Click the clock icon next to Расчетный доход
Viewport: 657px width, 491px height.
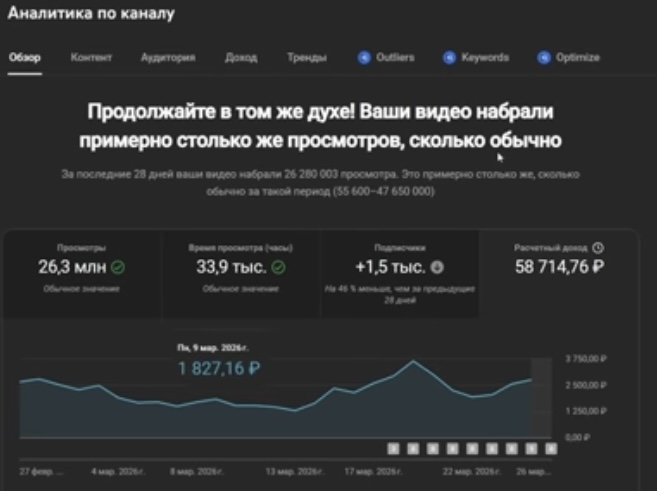tap(598, 248)
